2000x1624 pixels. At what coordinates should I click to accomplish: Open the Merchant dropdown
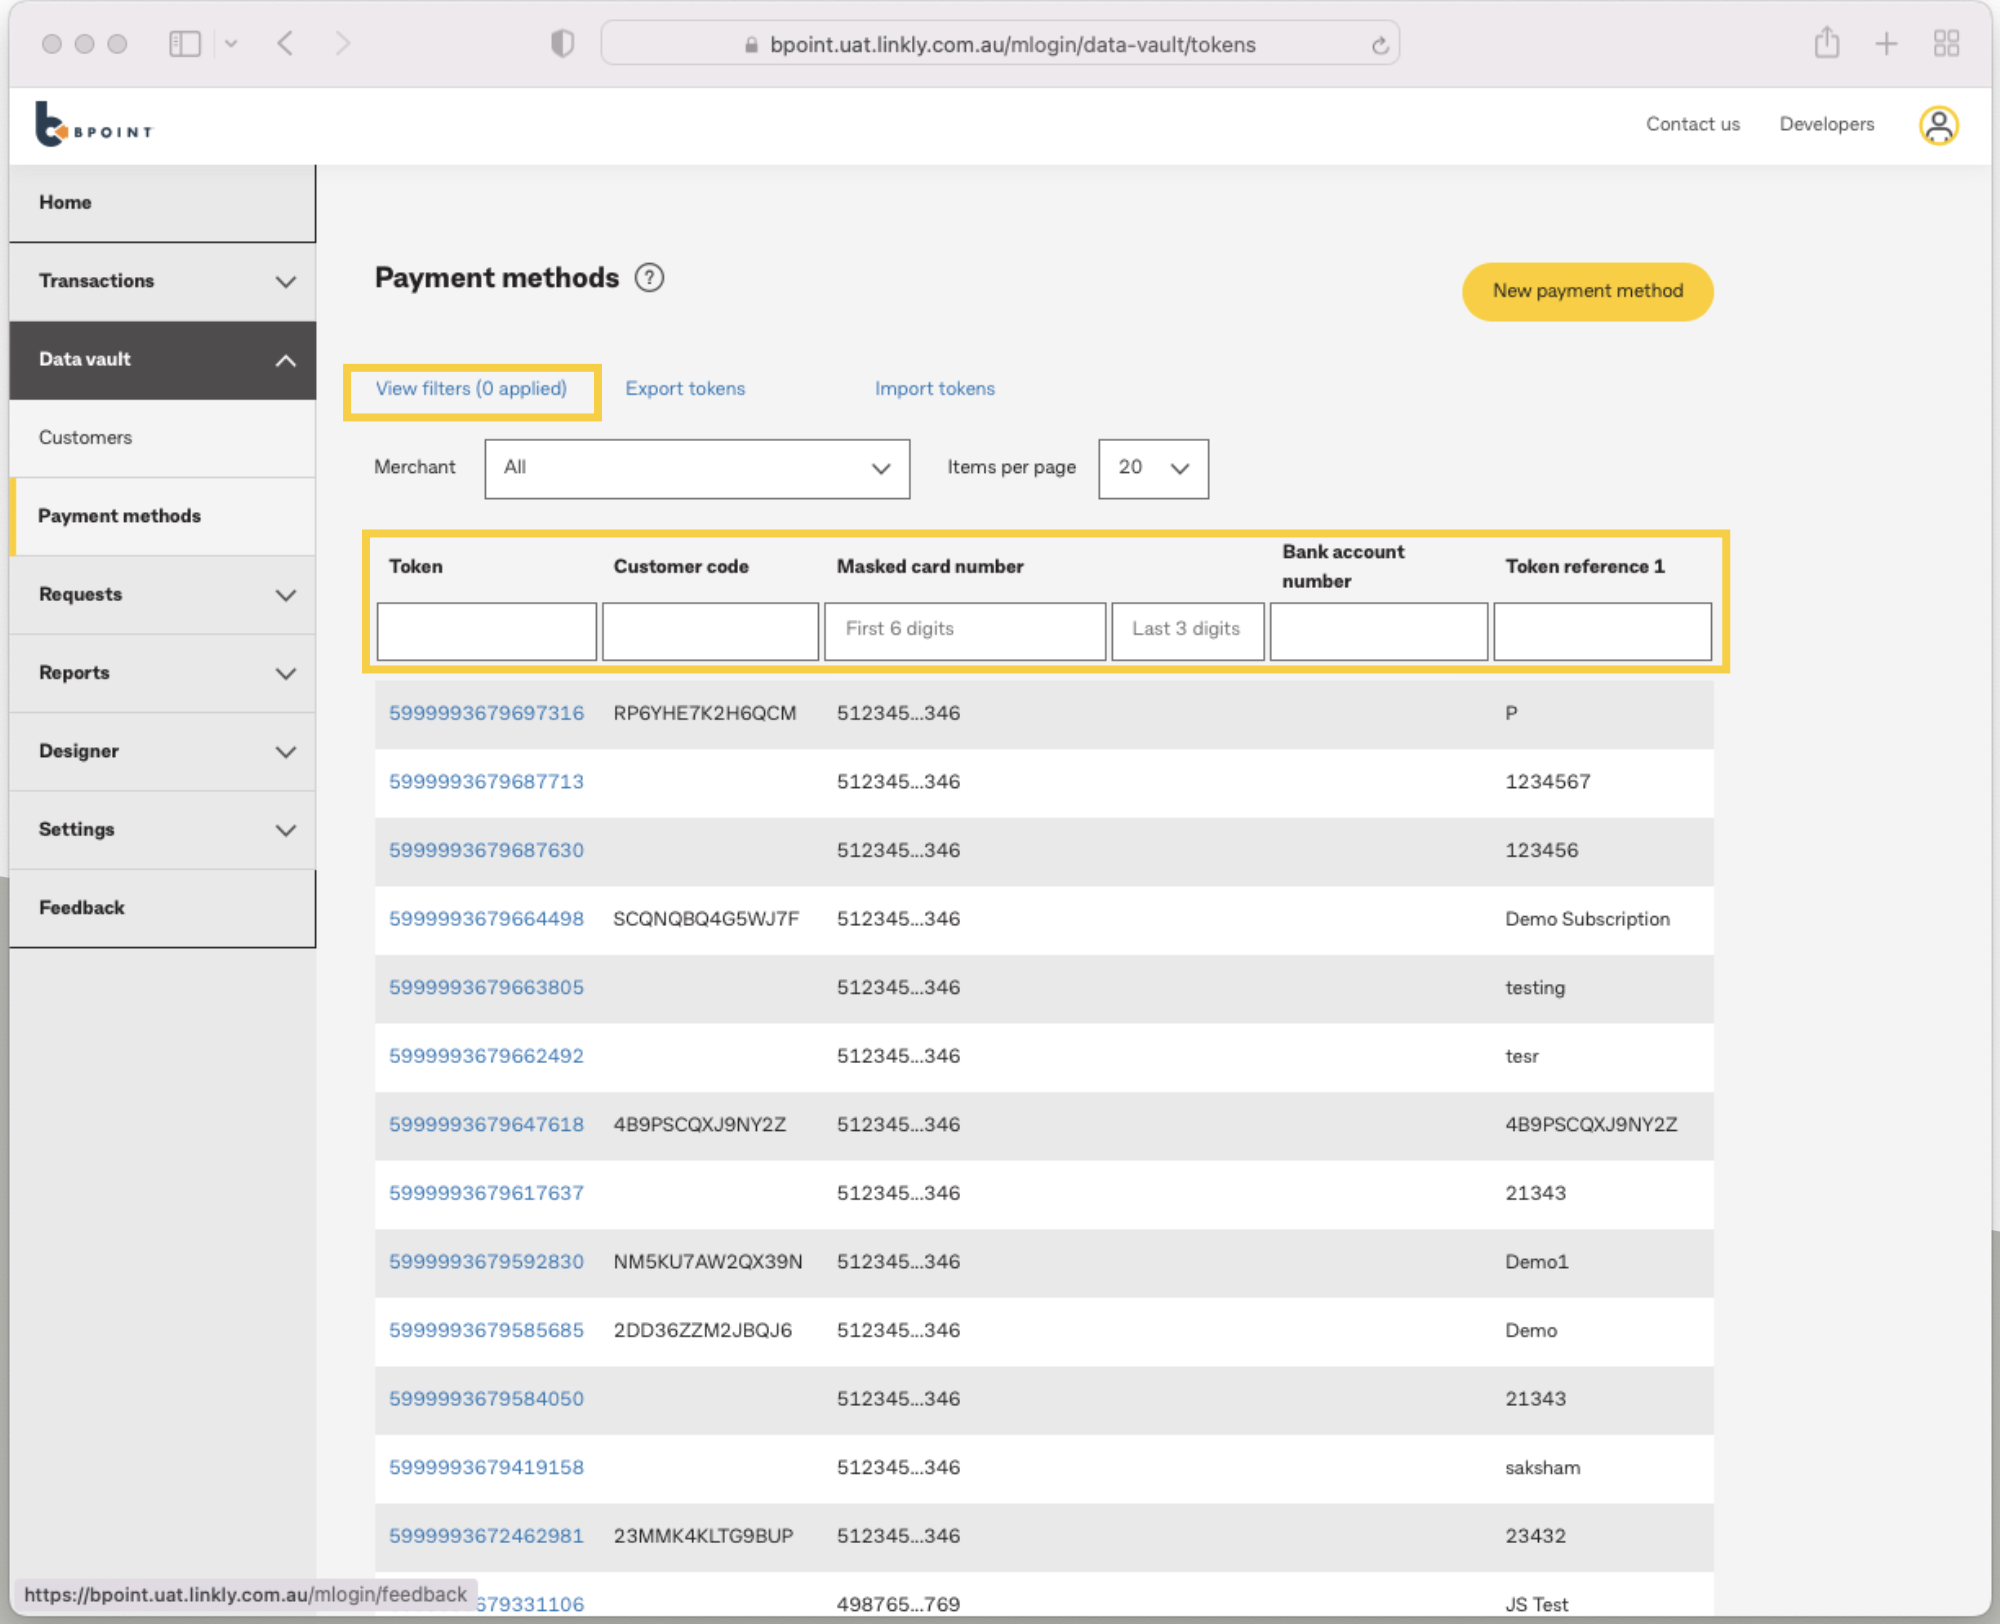click(x=696, y=468)
